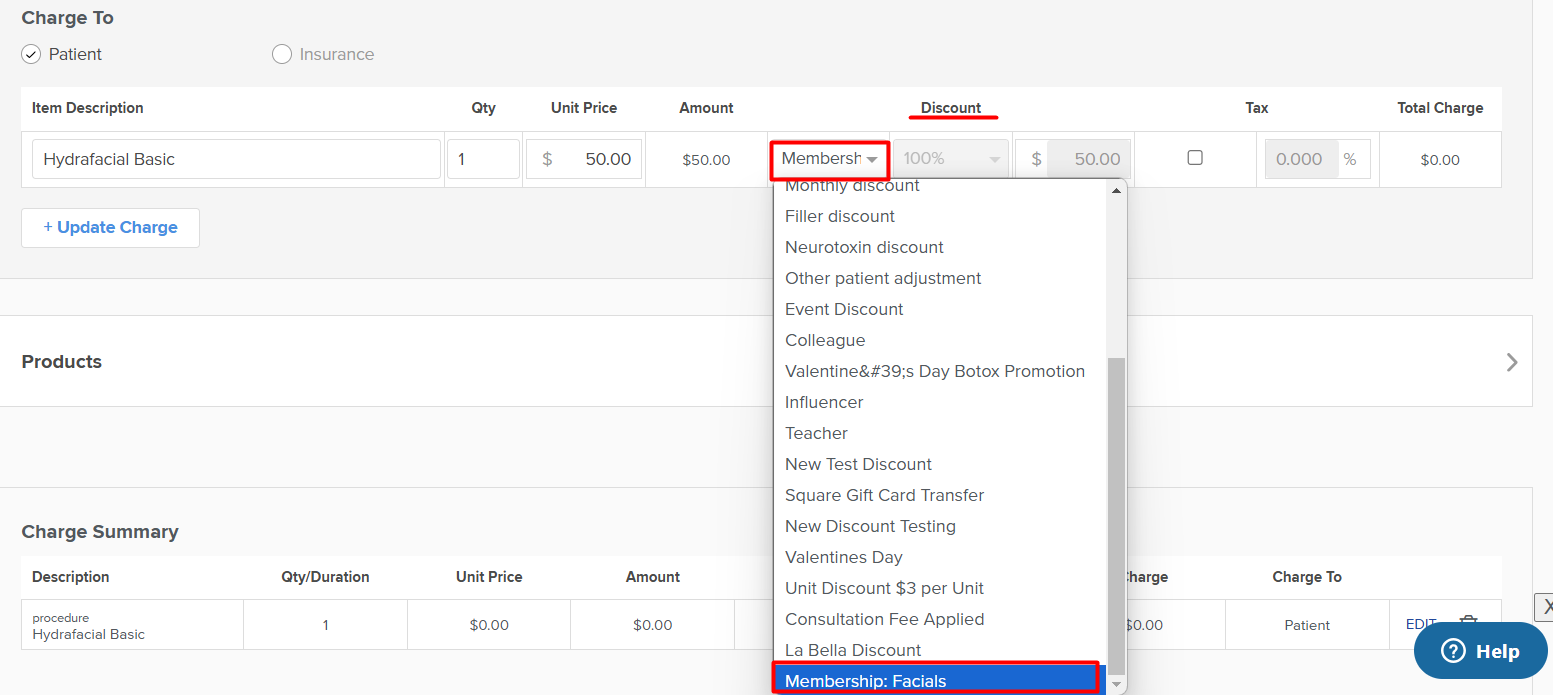Select the Influencer discount option
The width and height of the screenshot is (1553, 695).
(940, 402)
